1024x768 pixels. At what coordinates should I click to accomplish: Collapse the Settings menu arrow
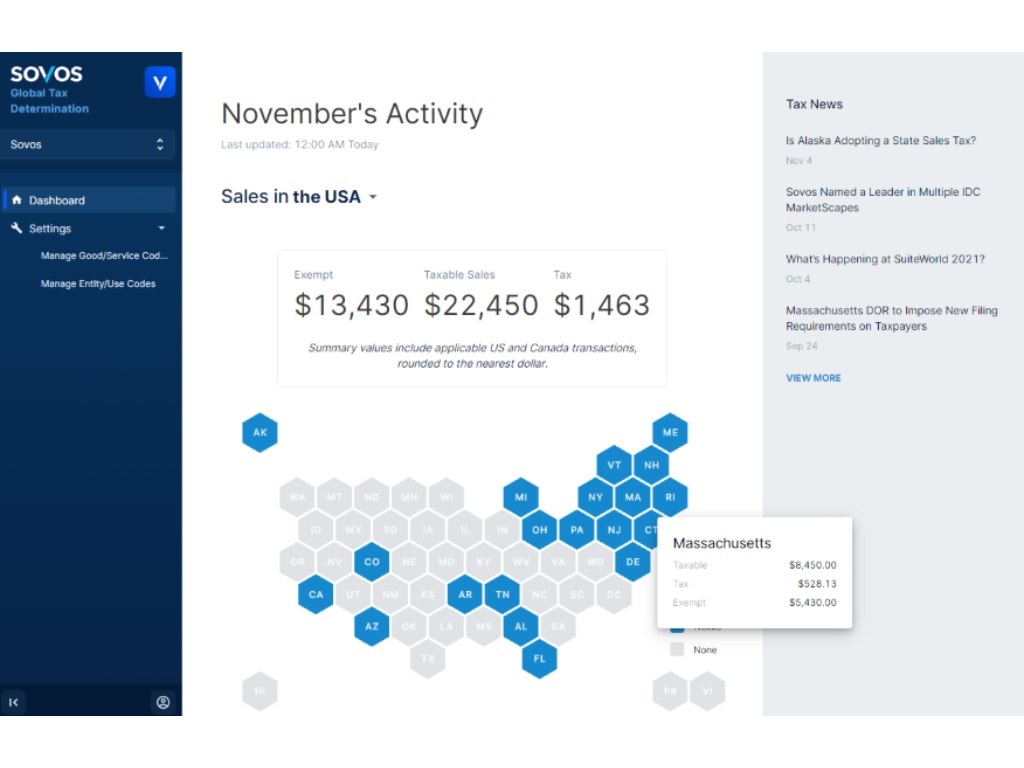tap(161, 228)
